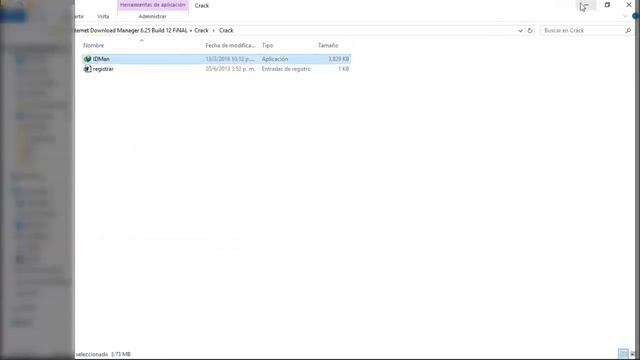Viewport: 640px width, 360px height.
Task: Restore down the Crack explorer window
Action: (x=607, y=5)
